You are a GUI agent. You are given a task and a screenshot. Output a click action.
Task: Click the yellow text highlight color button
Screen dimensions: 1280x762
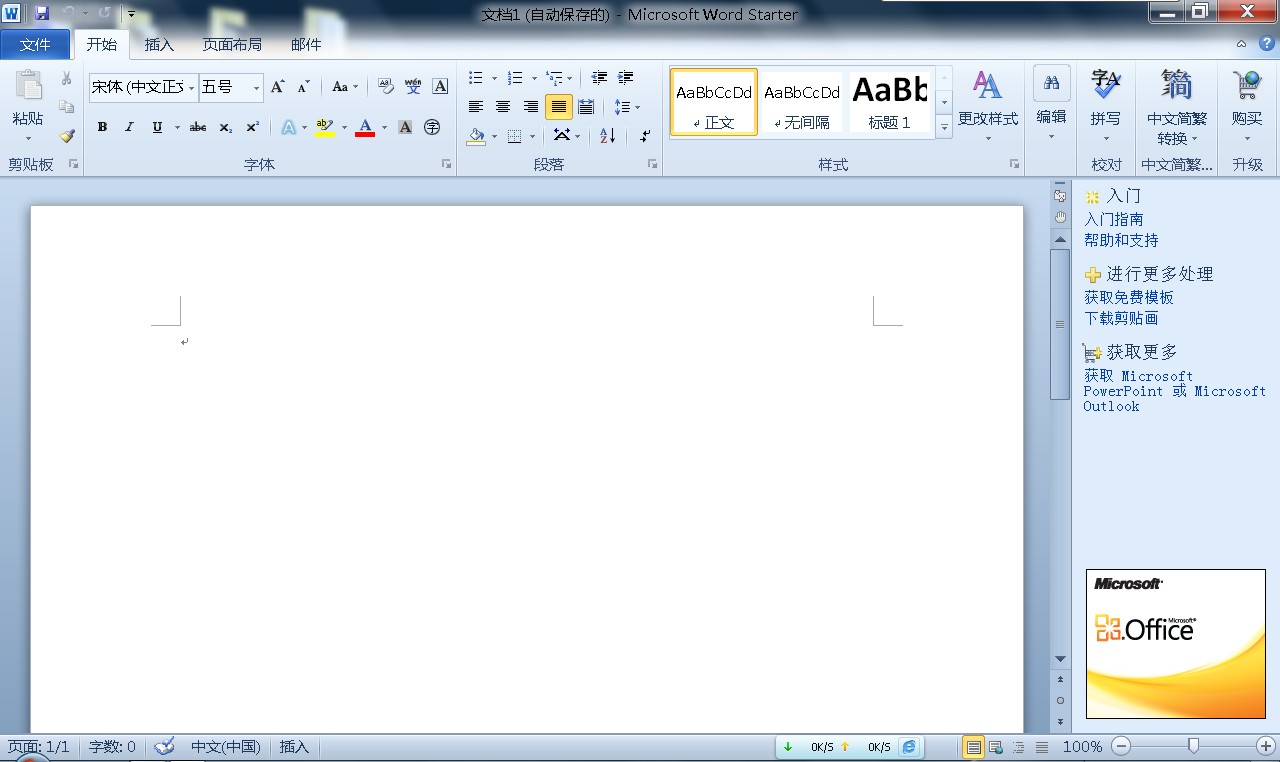click(324, 127)
